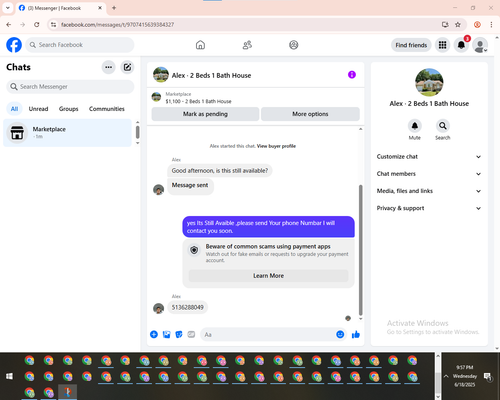Click message 'Good afternoon, is this still available?'
The image size is (500, 400).
pyautogui.click(x=220, y=171)
